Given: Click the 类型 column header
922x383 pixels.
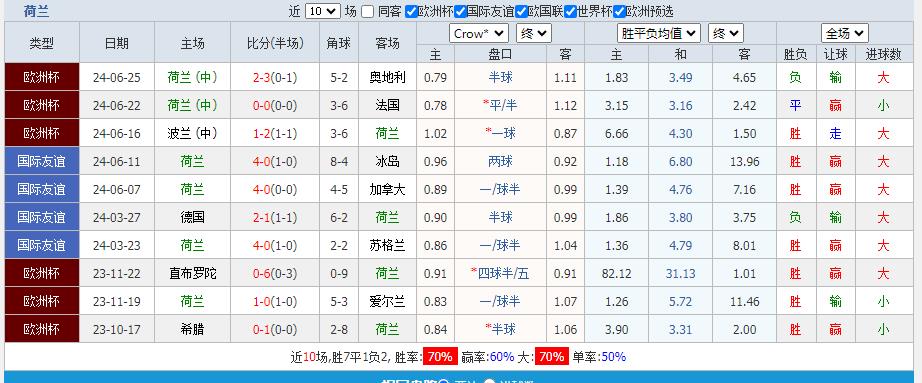Looking at the screenshot, I should point(42,43).
